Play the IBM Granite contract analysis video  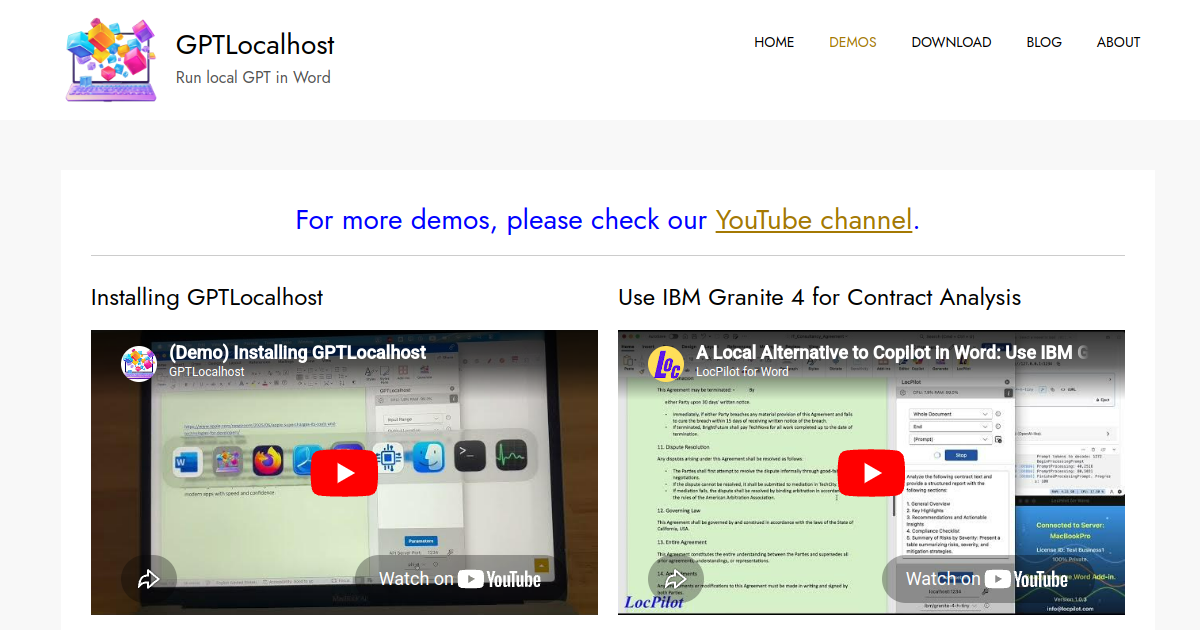871,473
